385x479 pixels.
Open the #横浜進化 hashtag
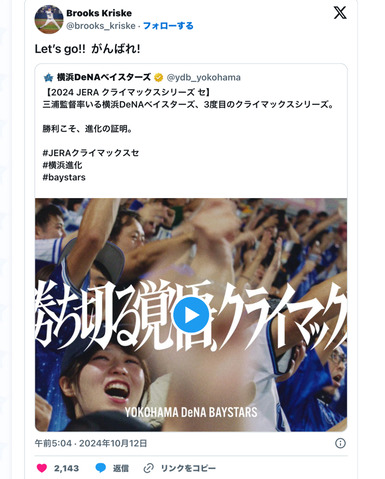[x=62, y=165]
